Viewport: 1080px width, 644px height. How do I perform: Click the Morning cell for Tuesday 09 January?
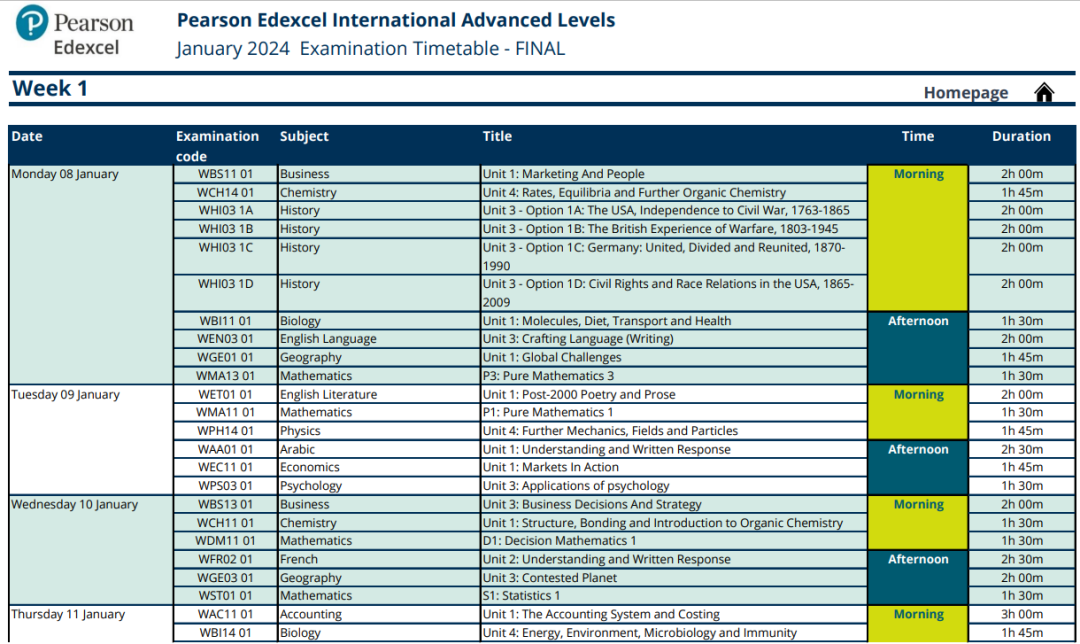(917, 412)
